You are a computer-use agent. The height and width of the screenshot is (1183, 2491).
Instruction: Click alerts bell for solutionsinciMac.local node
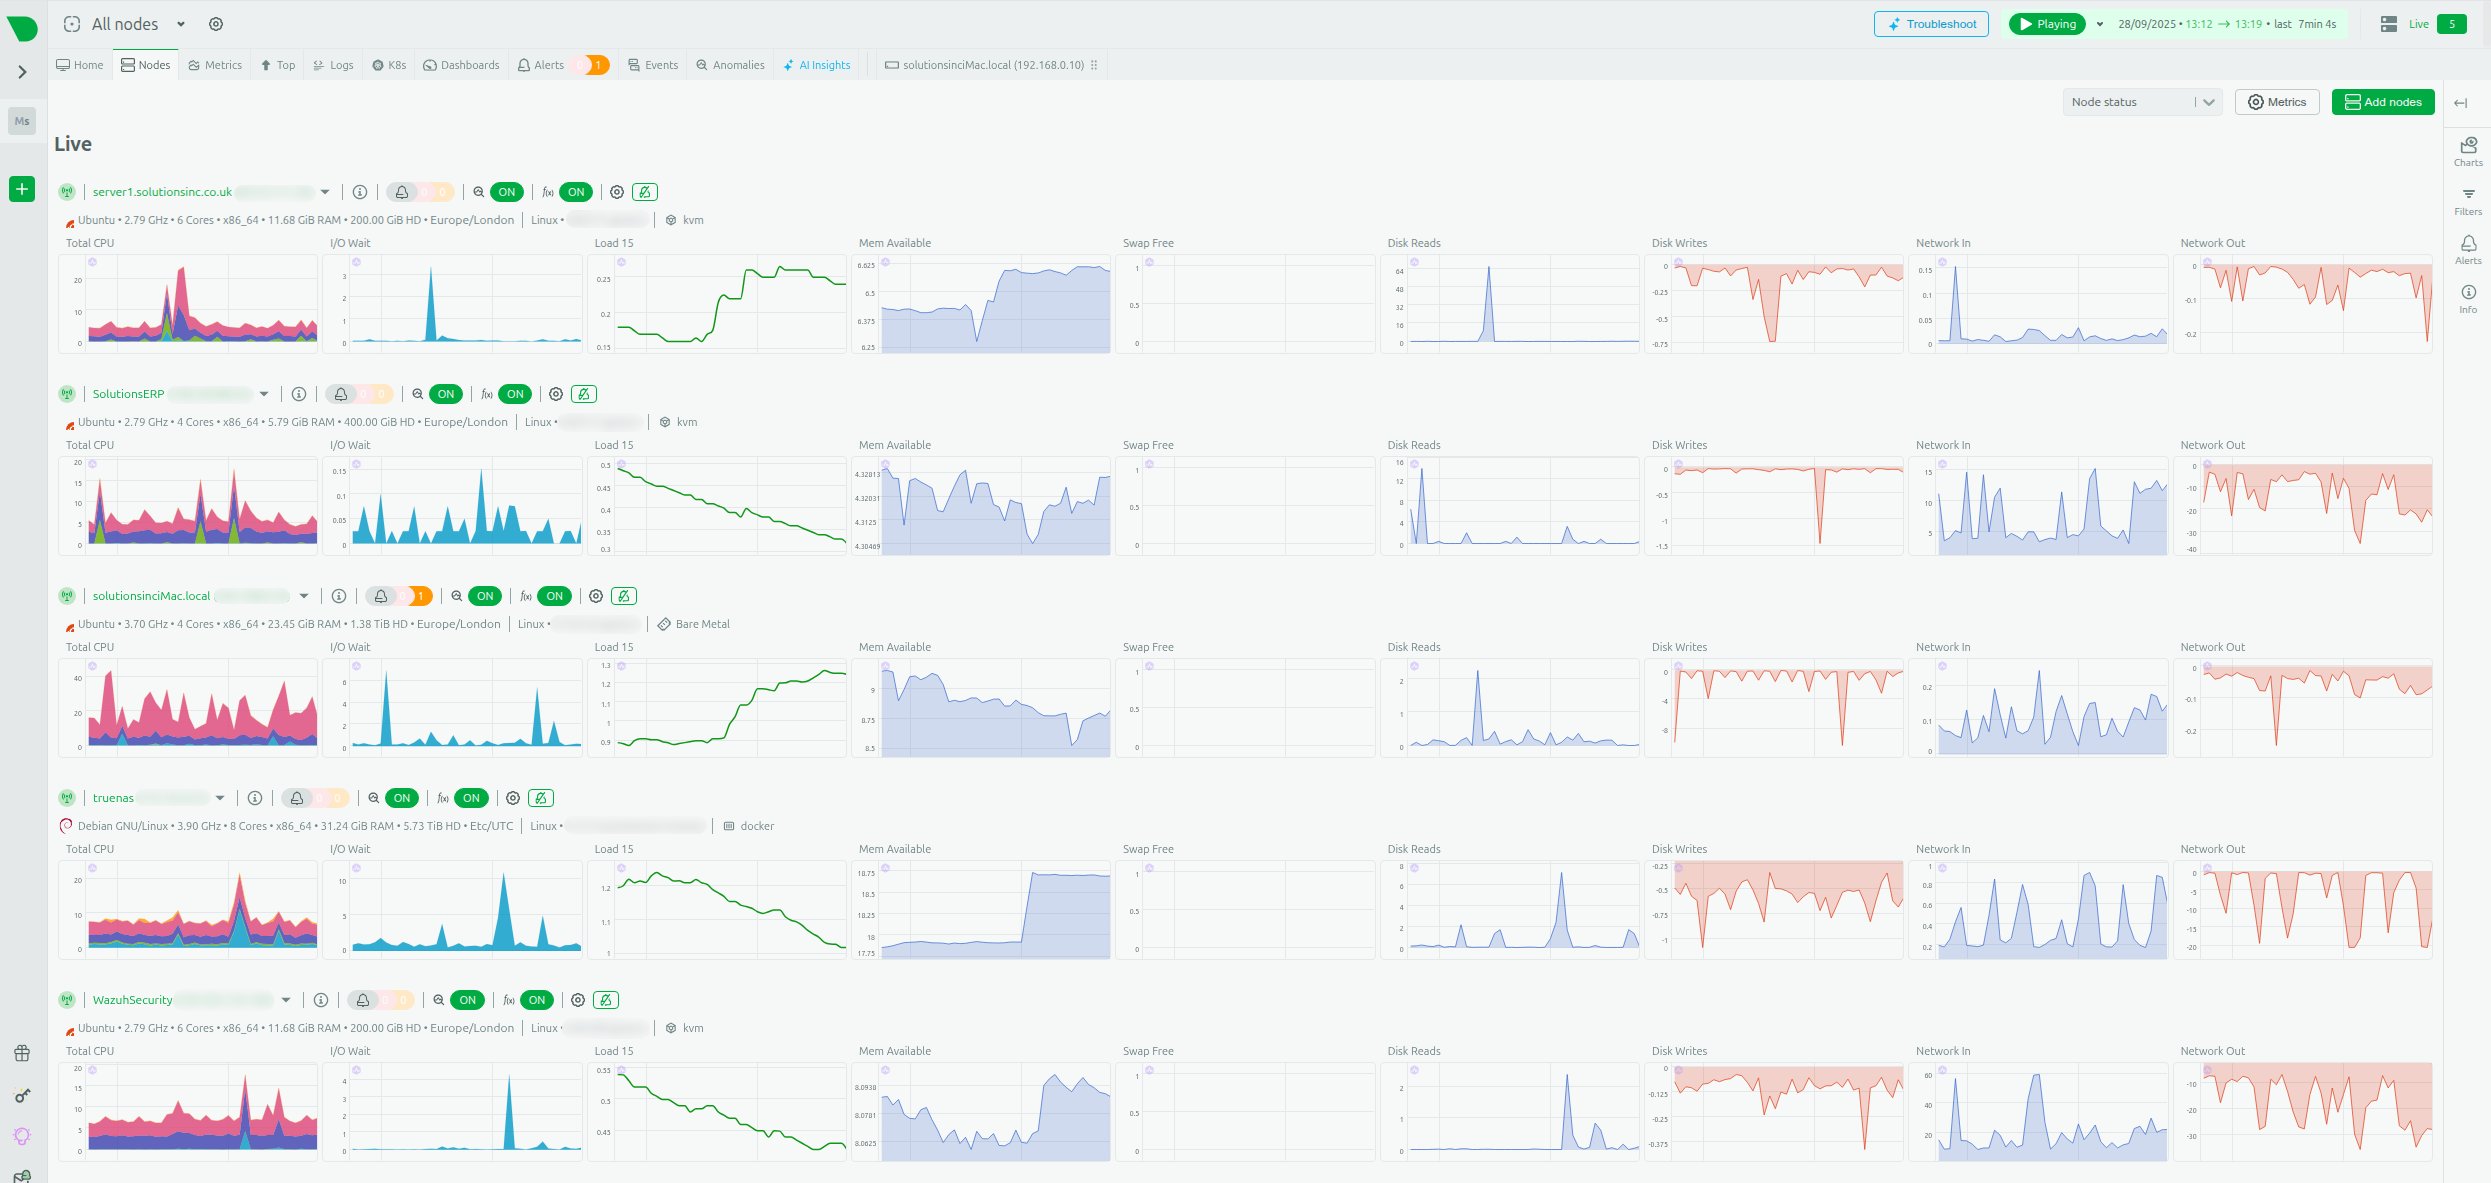click(x=381, y=596)
